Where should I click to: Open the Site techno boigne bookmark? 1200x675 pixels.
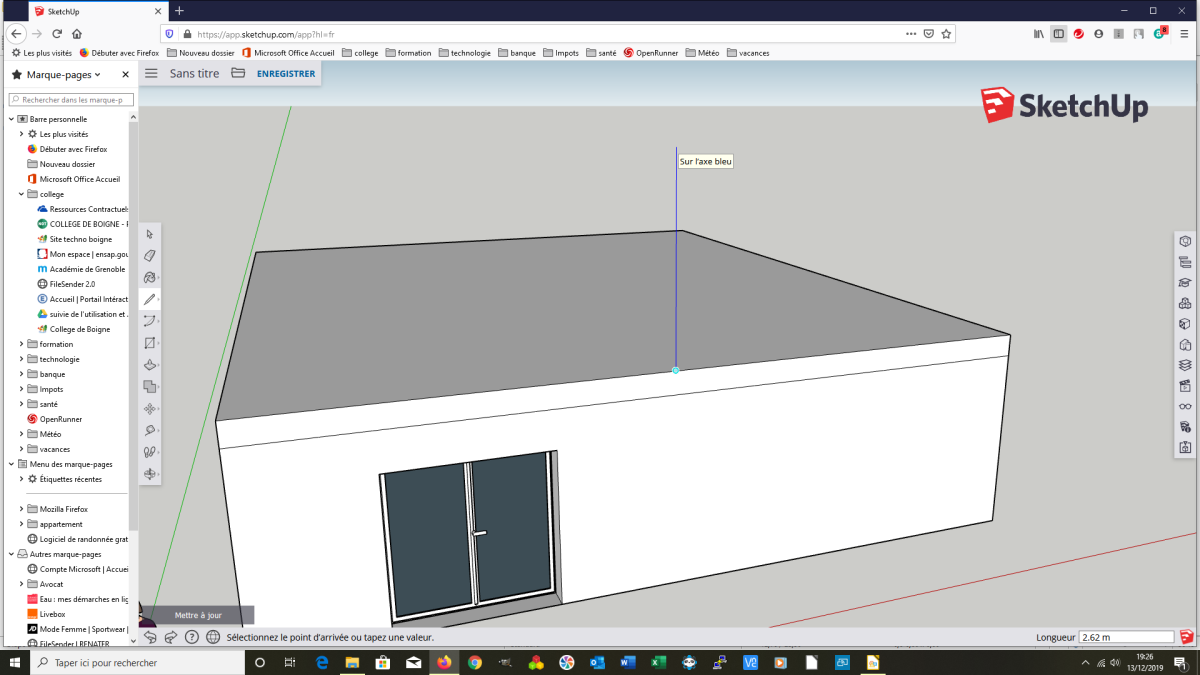tap(81, 239)
